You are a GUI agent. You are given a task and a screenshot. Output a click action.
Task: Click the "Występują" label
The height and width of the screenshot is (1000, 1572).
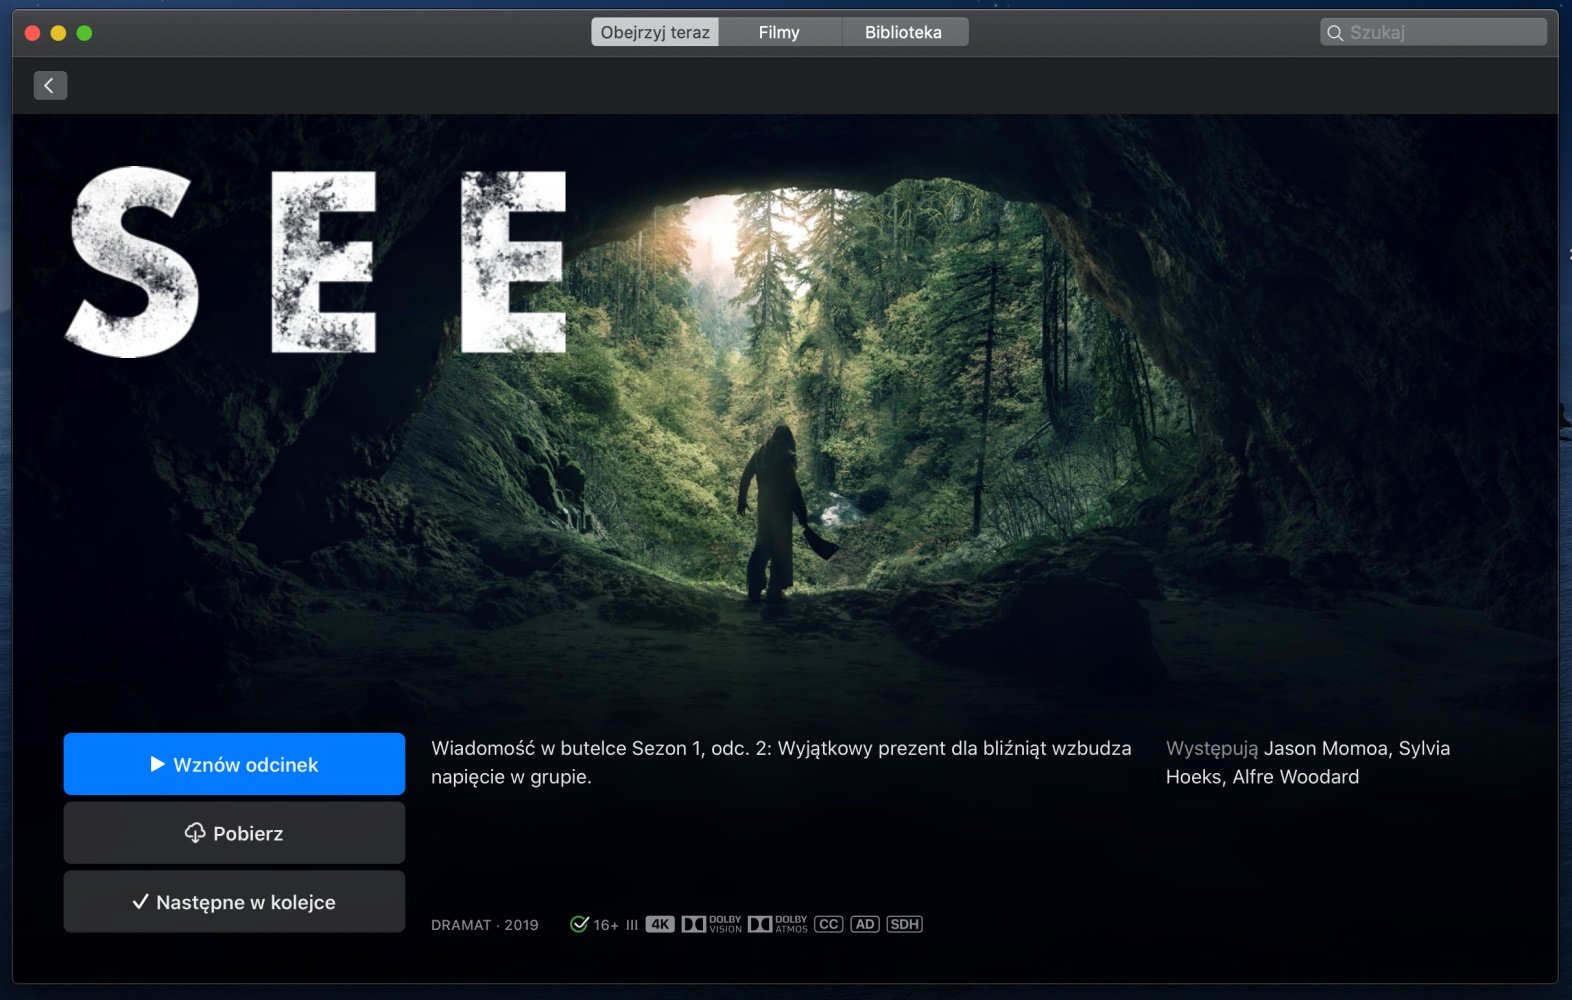click(1212, 749)
